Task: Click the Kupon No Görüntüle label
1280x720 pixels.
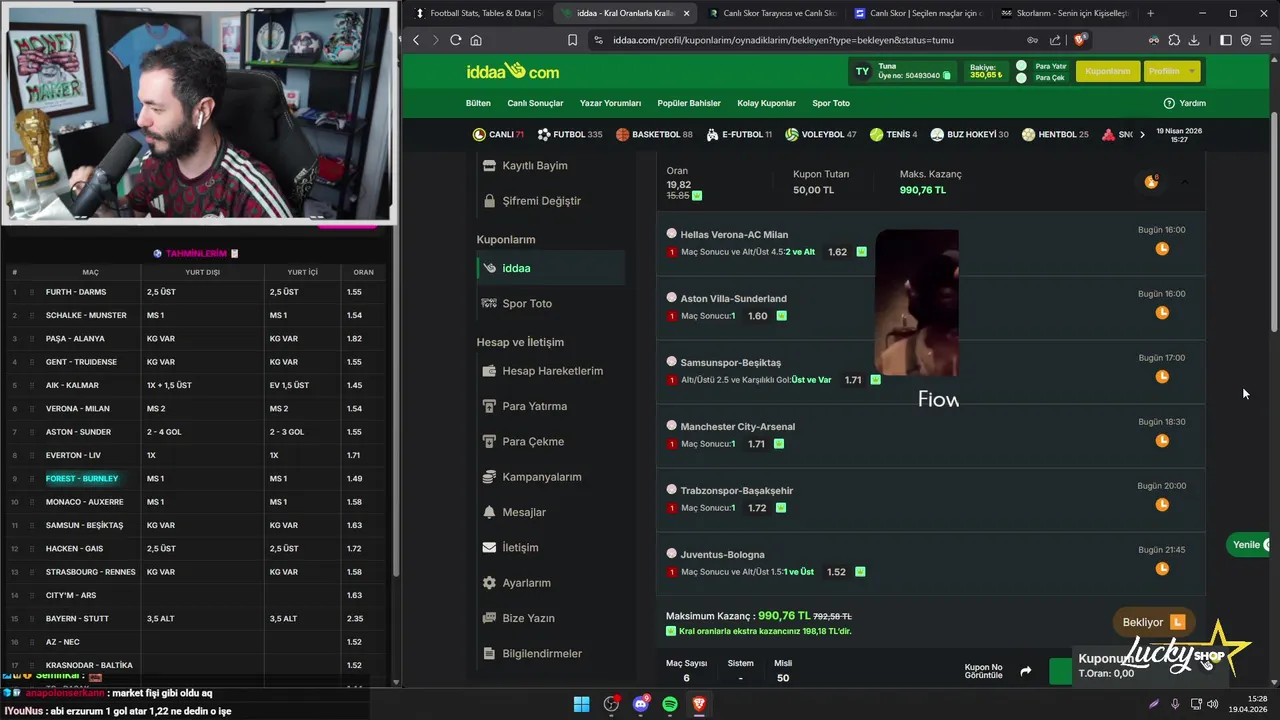Action: tap(983, 672)
